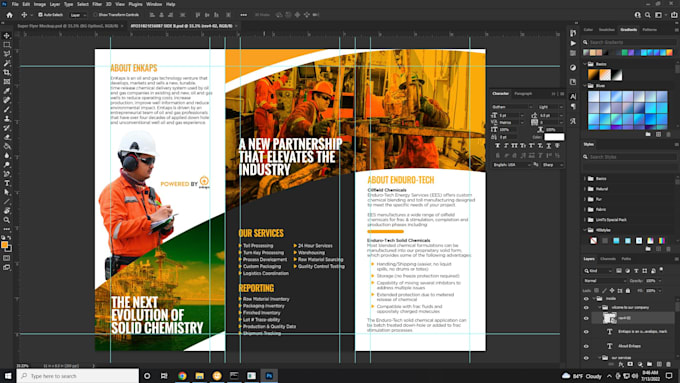680x383 pixels.
Task: Open the Filter menu
Action: point(97,4)
